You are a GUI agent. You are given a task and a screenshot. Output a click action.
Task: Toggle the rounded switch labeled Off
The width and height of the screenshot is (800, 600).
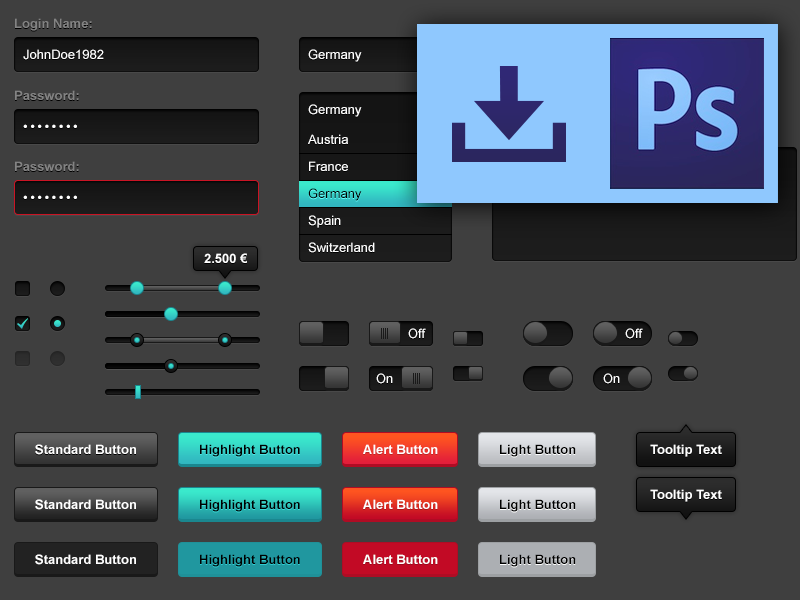[622, 334]
